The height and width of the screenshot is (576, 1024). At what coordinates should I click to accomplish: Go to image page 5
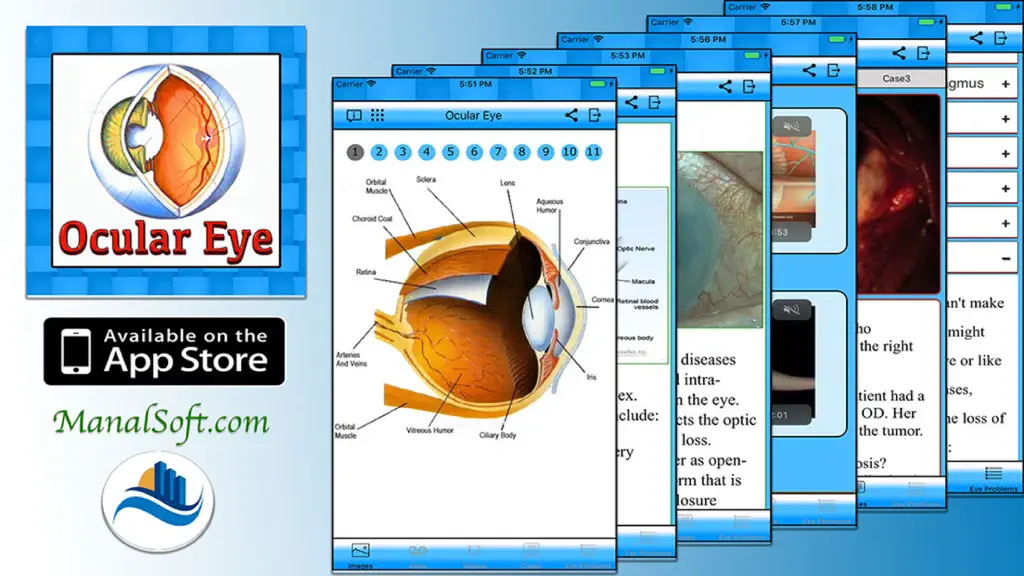[450, 152]
